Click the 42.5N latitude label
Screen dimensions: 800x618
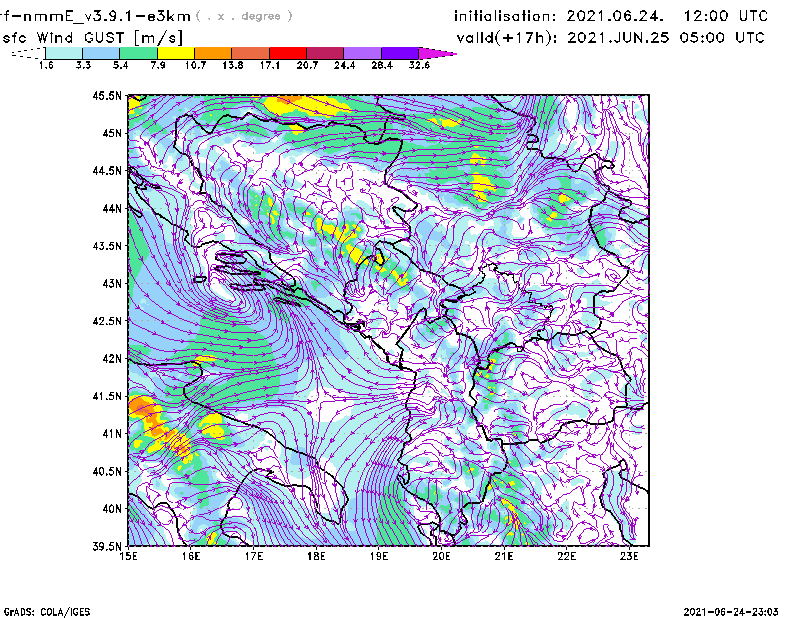tap(107, 321)
